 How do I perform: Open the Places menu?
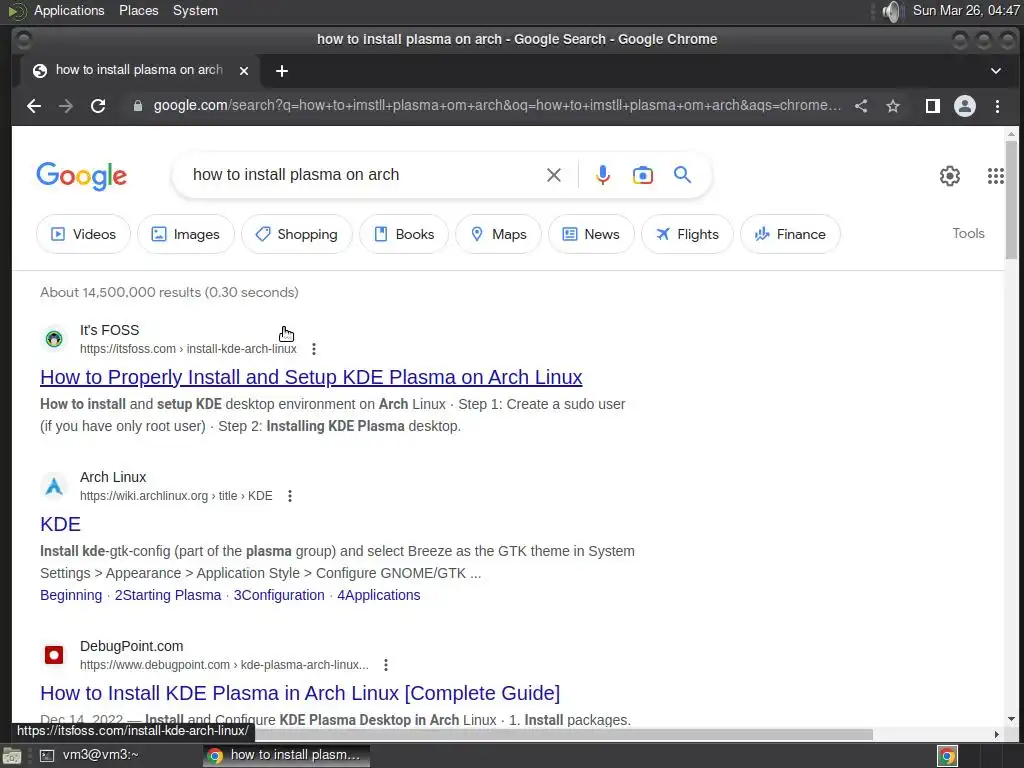[138, 10]
